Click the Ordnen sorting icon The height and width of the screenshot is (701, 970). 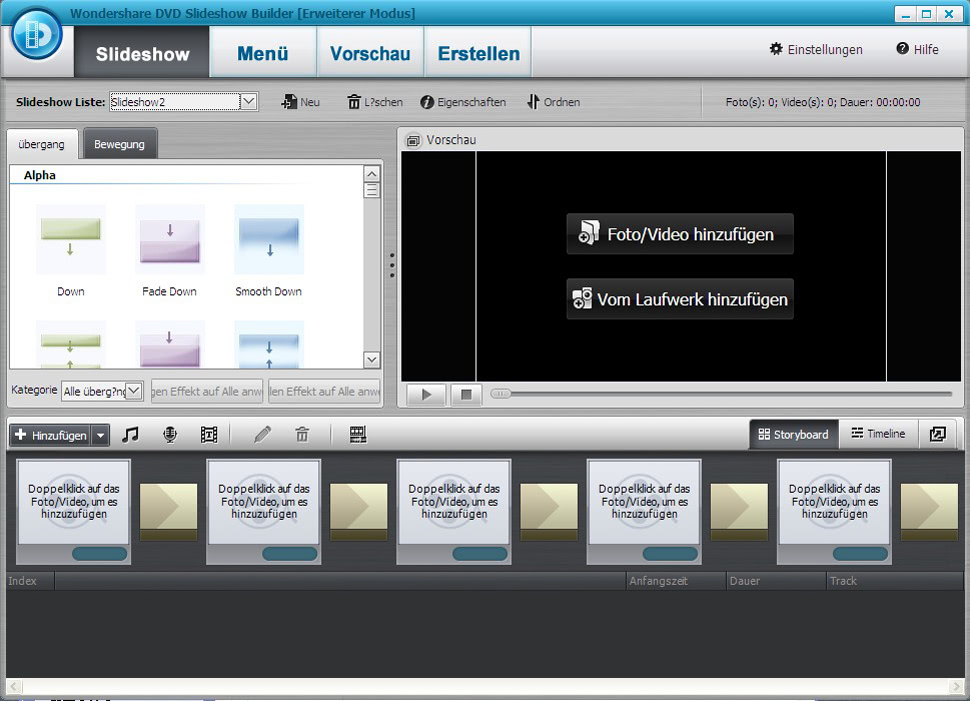(552, 101)
